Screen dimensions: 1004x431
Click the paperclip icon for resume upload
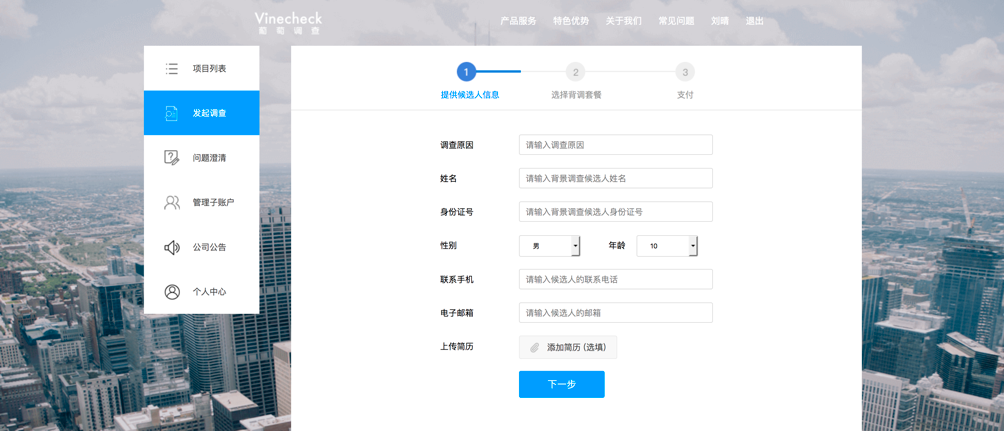535,347
